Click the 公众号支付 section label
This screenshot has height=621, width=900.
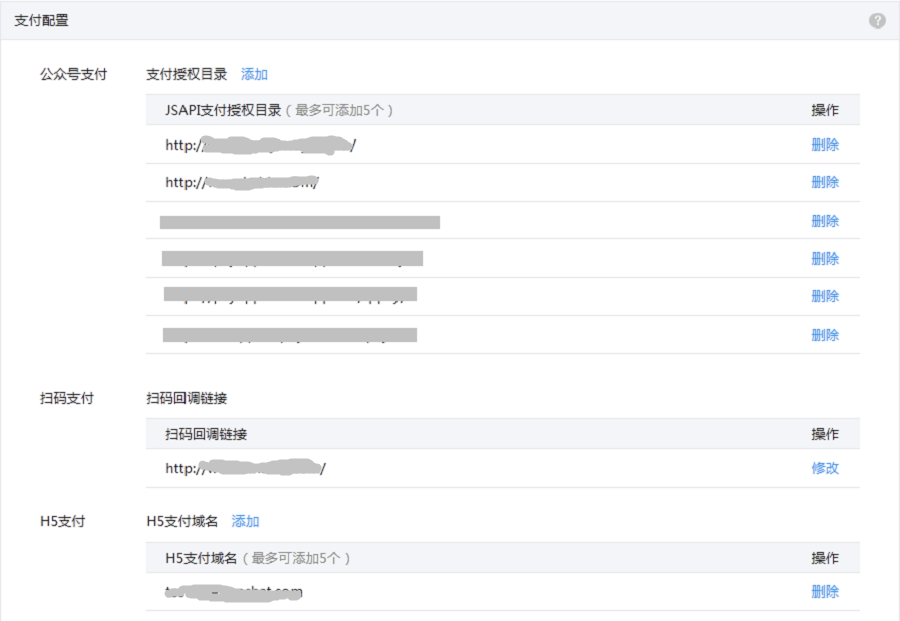click(x=73, y=74)
